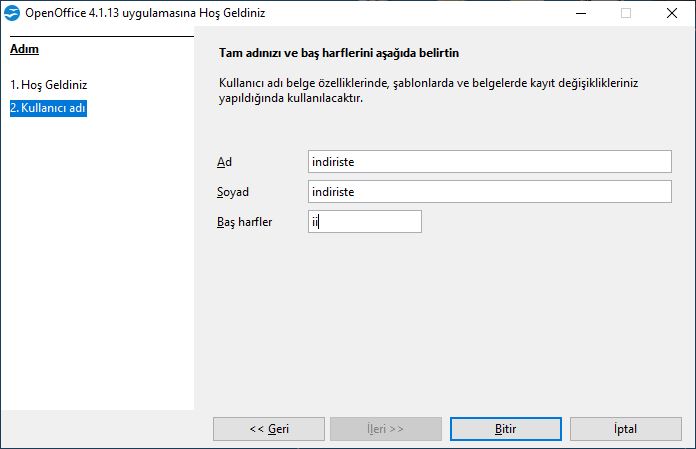Viewport: 696px width, 449px height.
Task: Select step 2. Kullanıcı adı
Action: (48, 108)
